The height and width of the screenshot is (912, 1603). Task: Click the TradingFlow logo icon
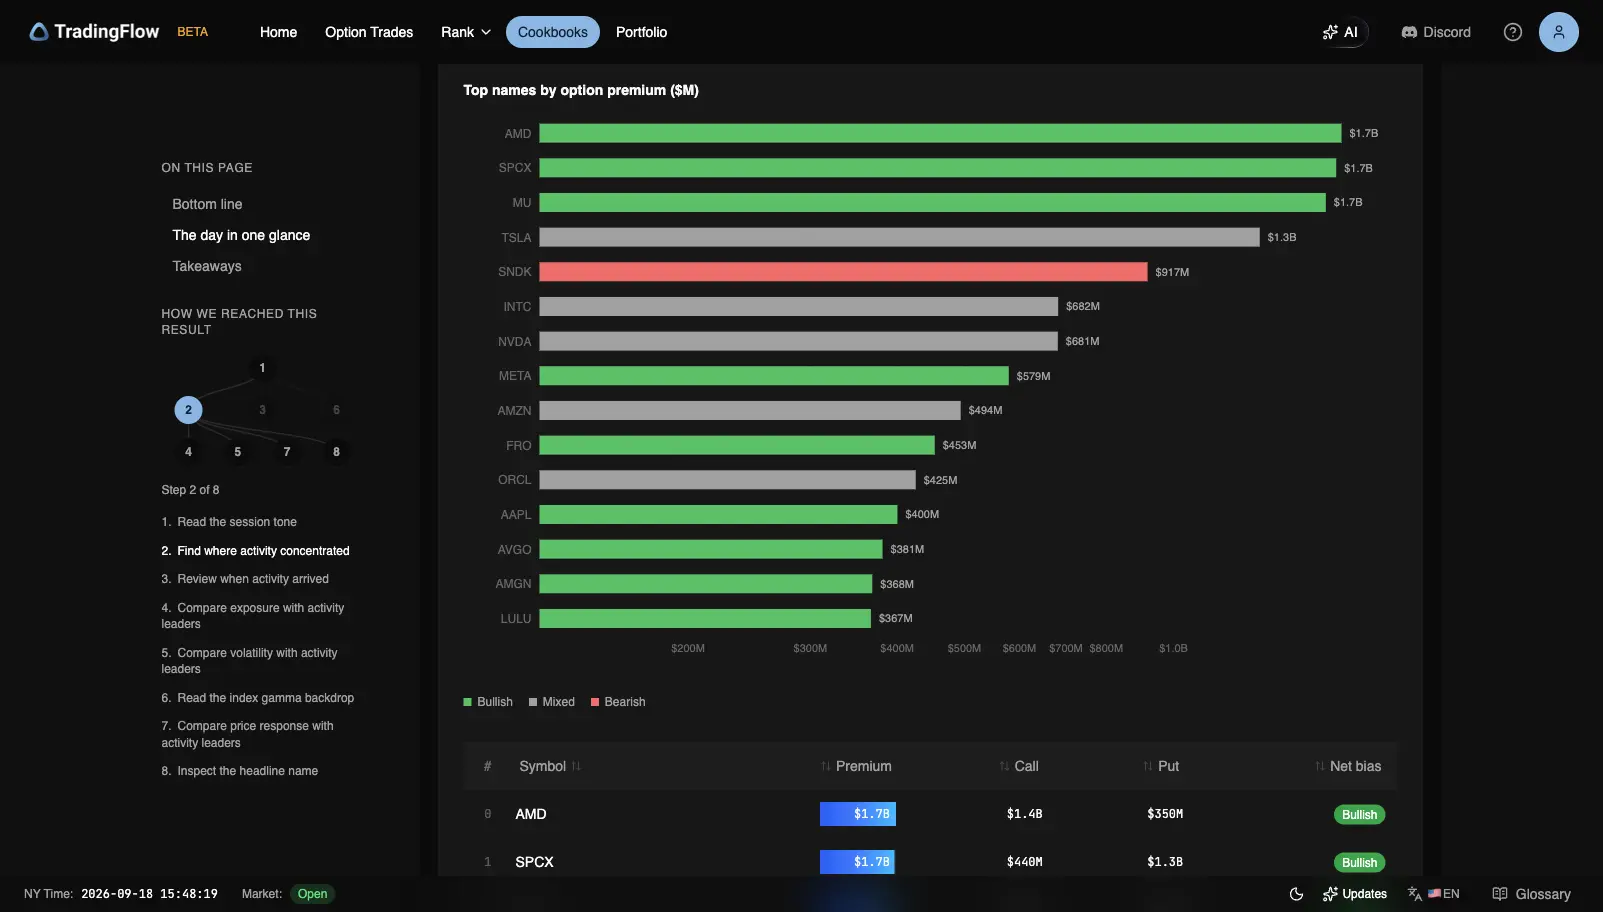tap(39, 32)
